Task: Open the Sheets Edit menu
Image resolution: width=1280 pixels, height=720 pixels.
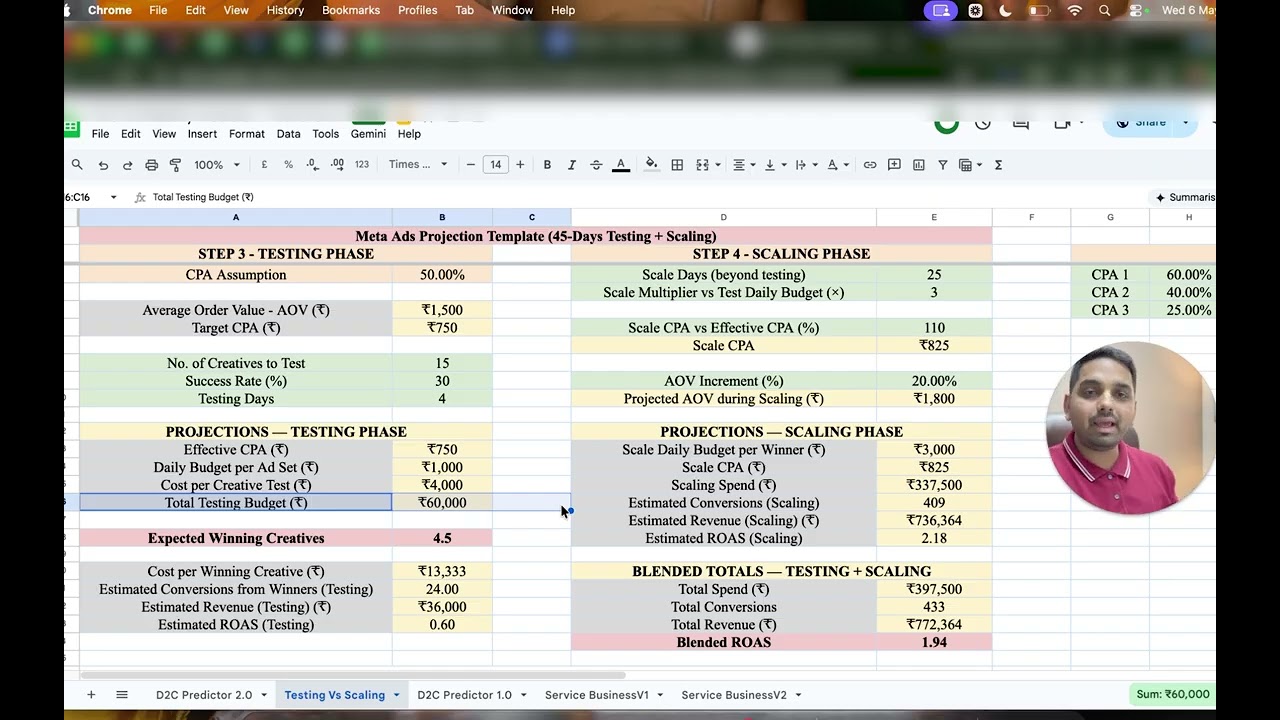Action: pos(131,134)
